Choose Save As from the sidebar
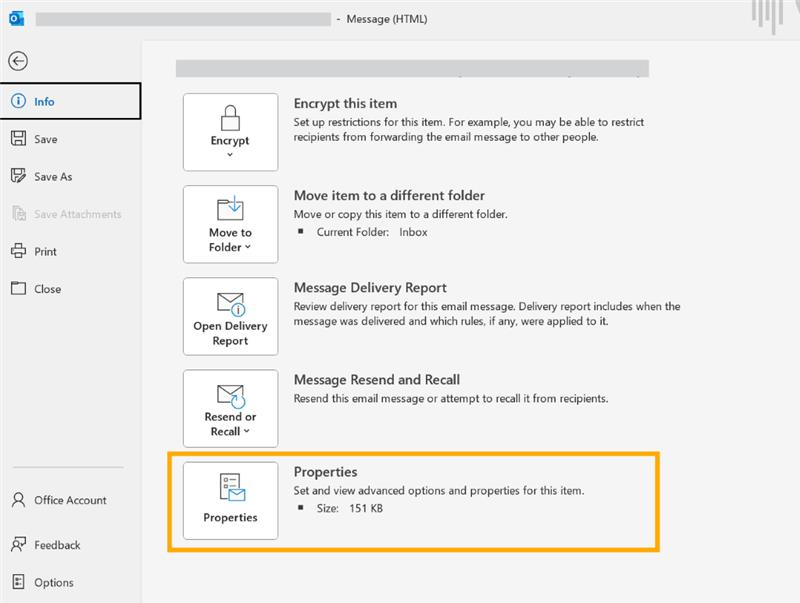The height and width of the screenshot is (603, 800). pos(70,177)
